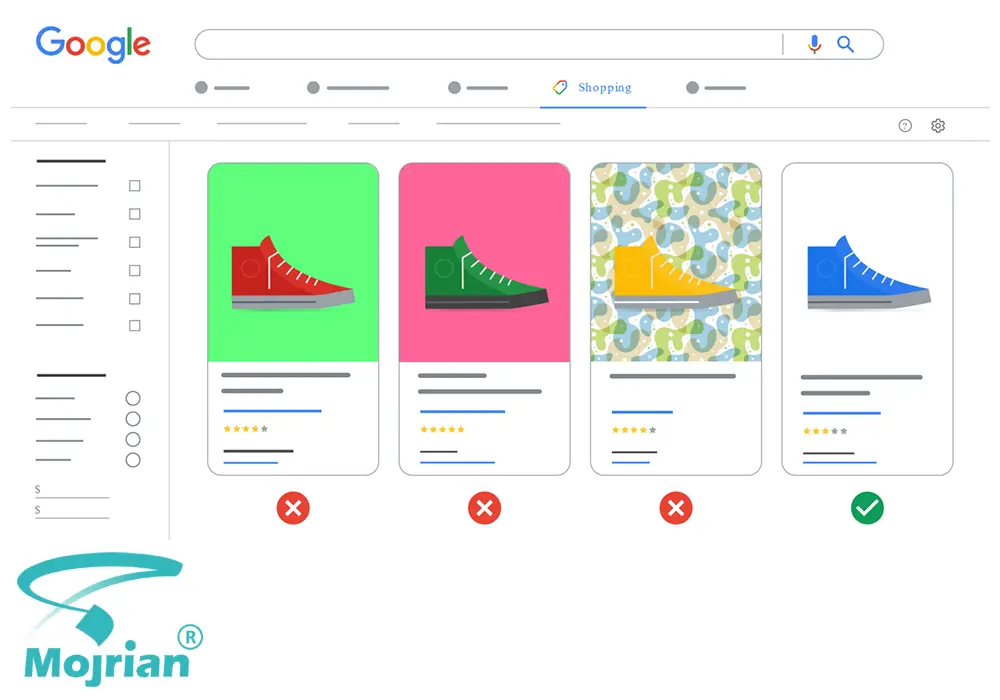
Task: Open the settings gear icon
Action: click(938, 126)
